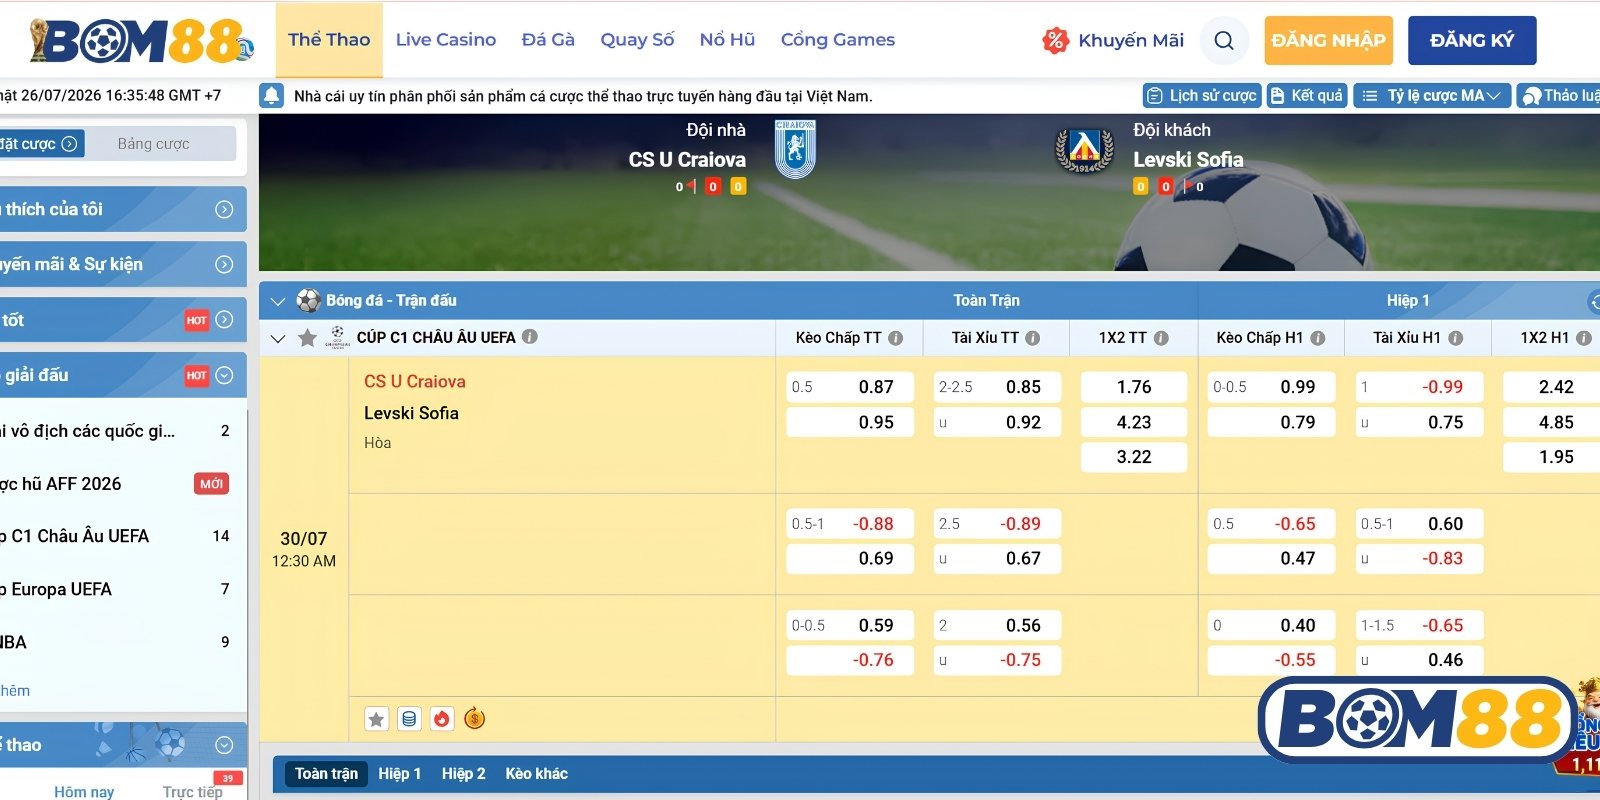Click the ĐĂNG NHẬP button
Image resolution: width=1600 pixels, height=800 pixels.
pyautogui.click(x=1329, y=41)
